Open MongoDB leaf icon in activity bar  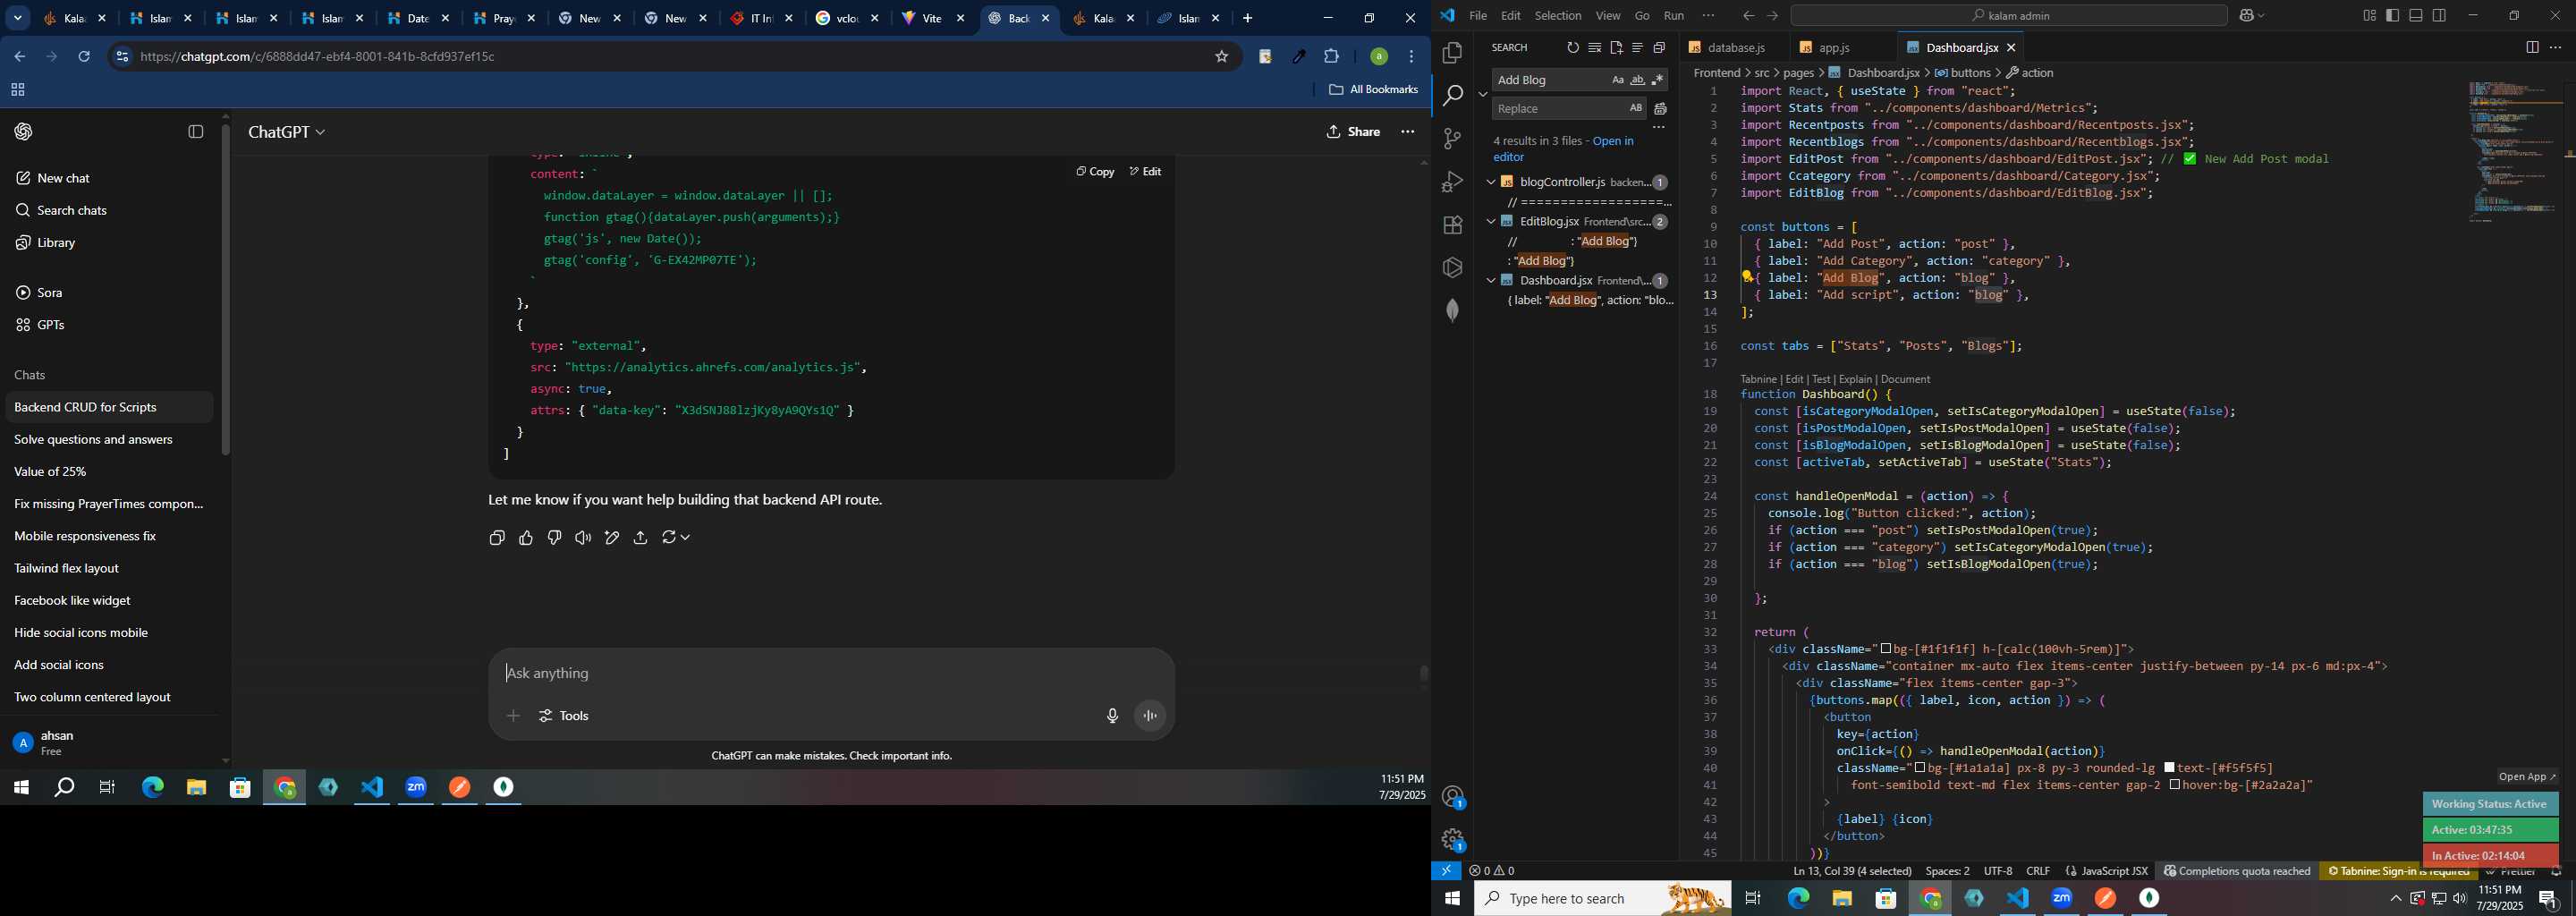click(1452, 311)
